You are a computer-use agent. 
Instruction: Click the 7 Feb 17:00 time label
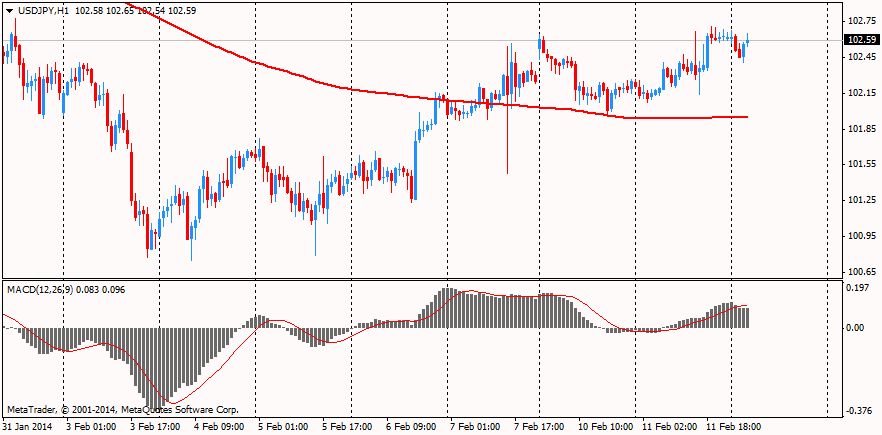click(x=540, y=427)
